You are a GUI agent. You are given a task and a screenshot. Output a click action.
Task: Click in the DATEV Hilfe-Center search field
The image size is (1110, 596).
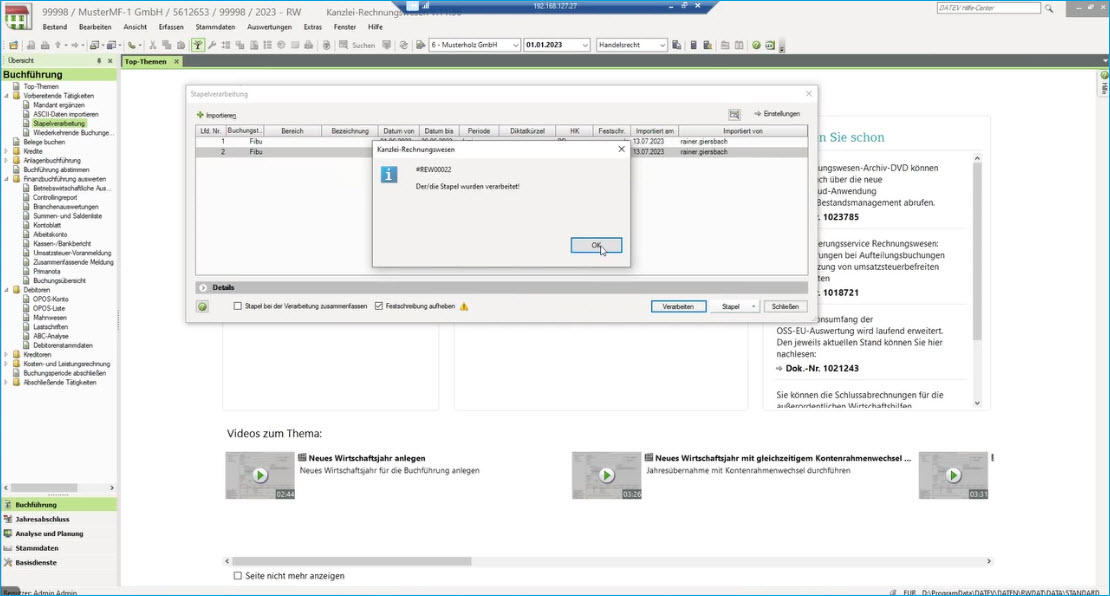point(988,8)
